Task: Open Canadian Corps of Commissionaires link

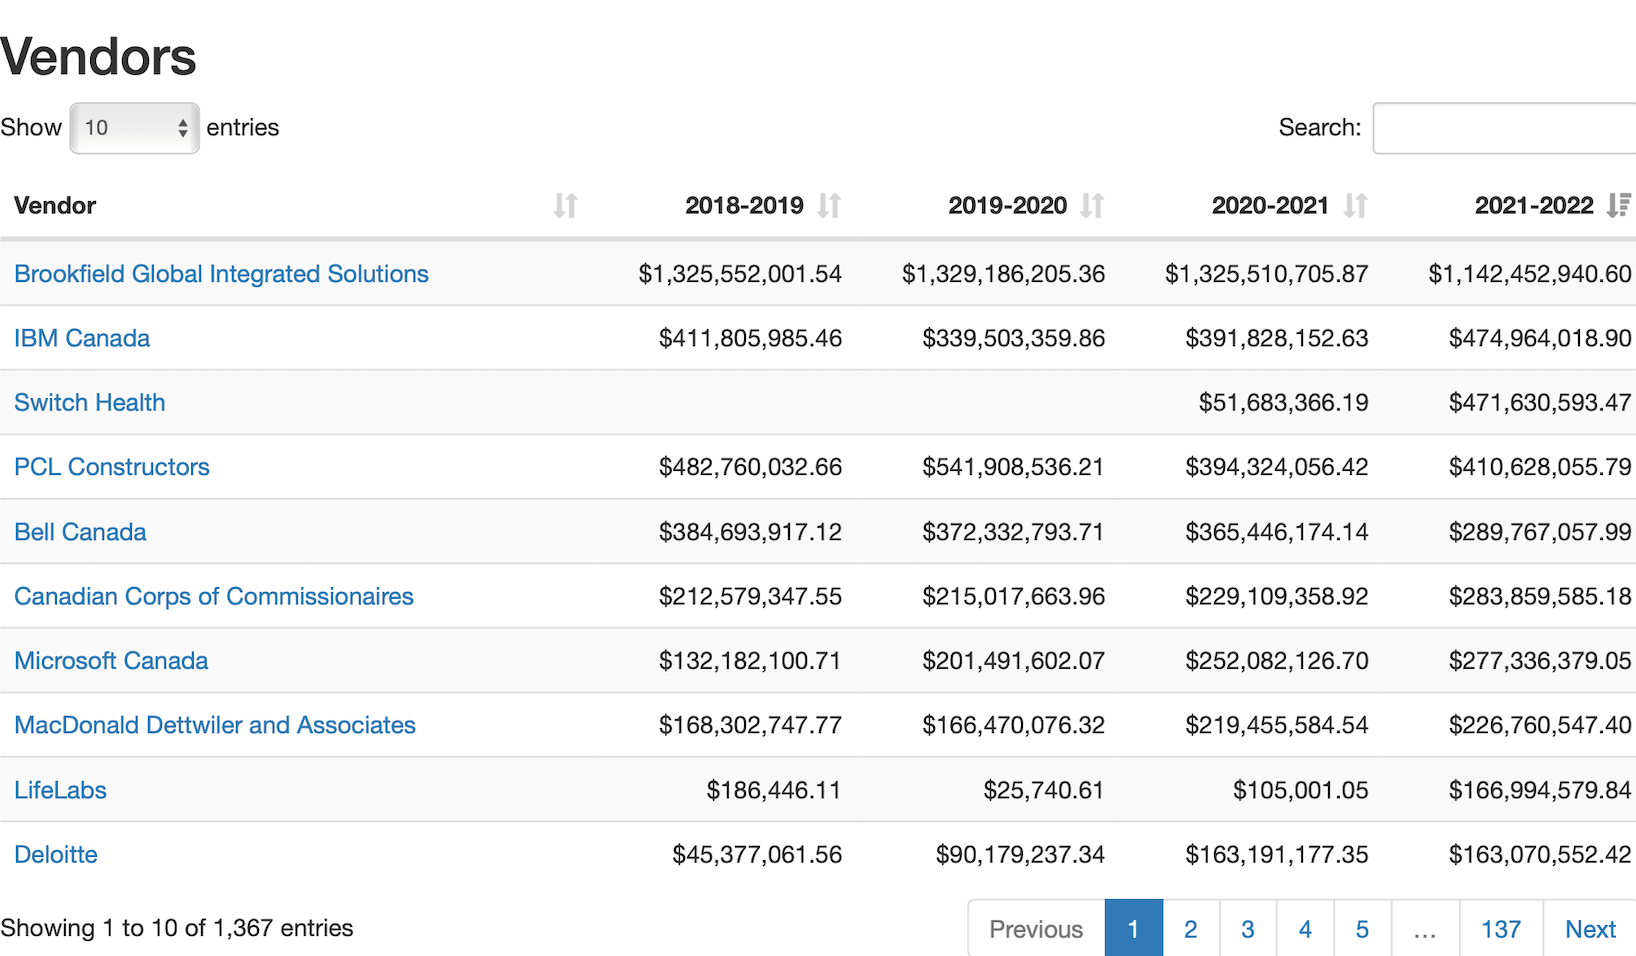Action: click(214, 596)
